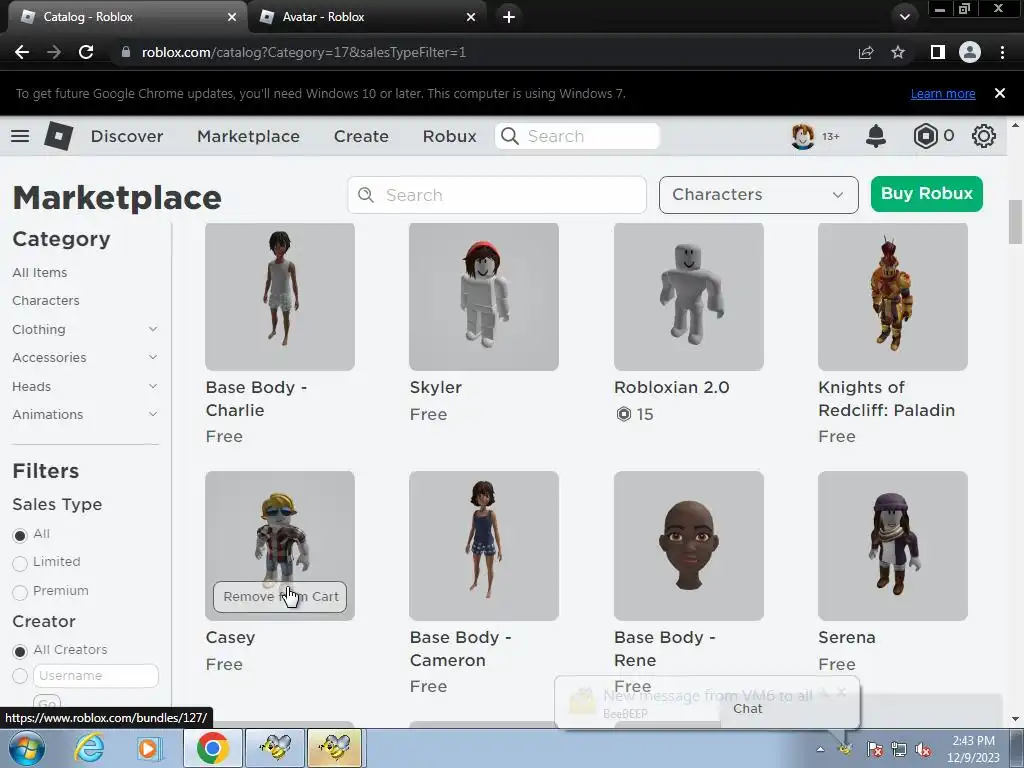Viewport: 1024px width, 768px height.
Task: Select the Premium sales type radio
Action: pos(20,592)
